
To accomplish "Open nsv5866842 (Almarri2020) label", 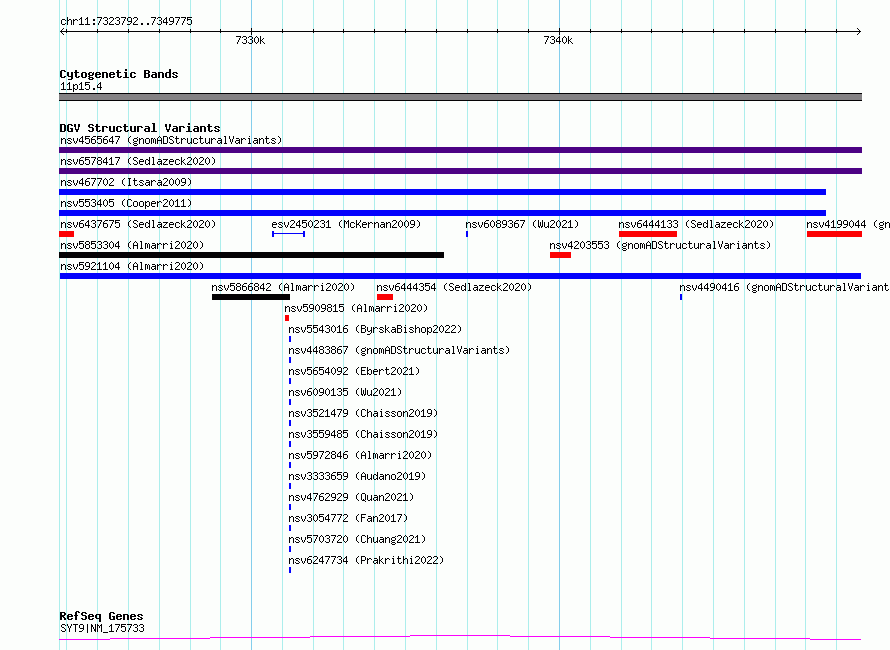I will [x=283, y=287].
